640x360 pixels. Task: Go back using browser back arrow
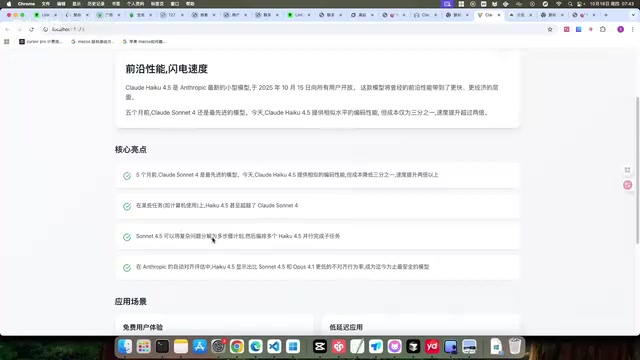[7, 29]
